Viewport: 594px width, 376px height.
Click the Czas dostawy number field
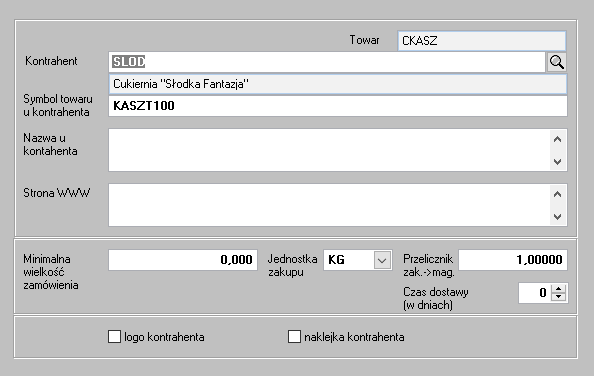(x=535, y=293)
